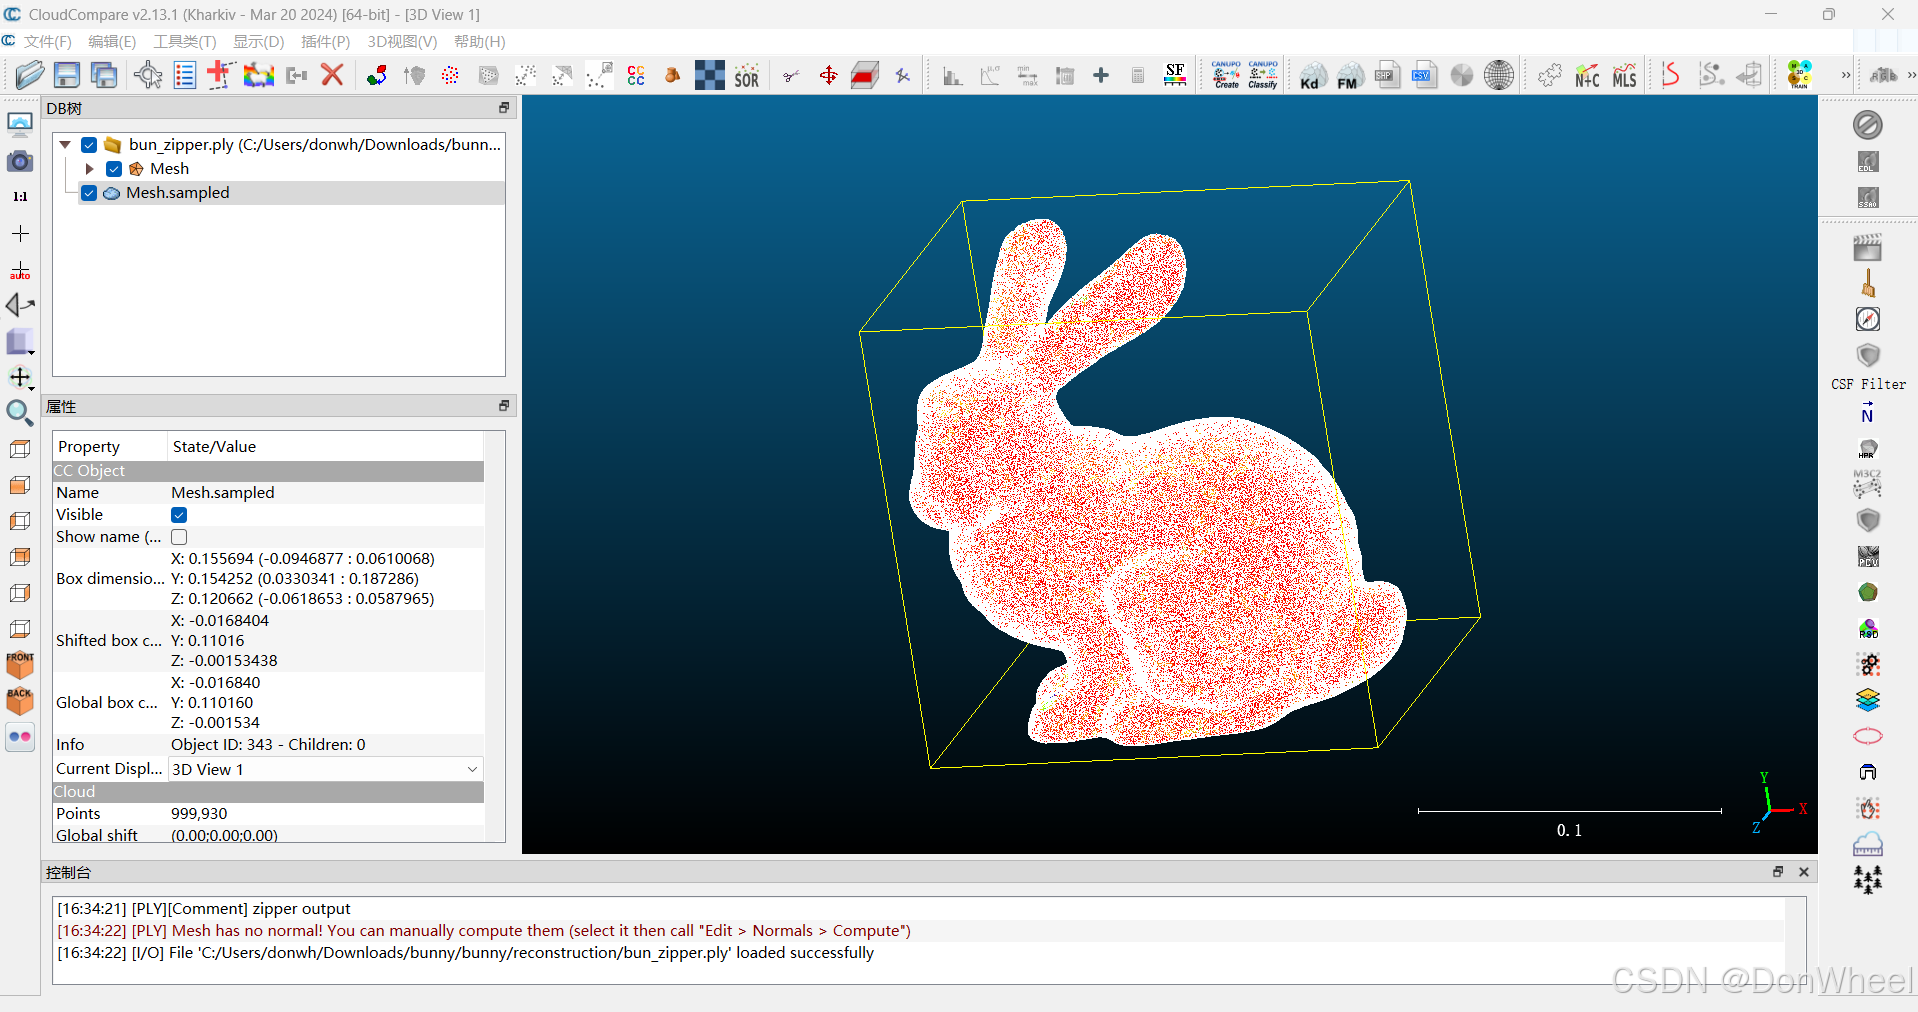Click the point picking crosshair icon
This screenshot has height=1012, width=1918.
point(148,75)
